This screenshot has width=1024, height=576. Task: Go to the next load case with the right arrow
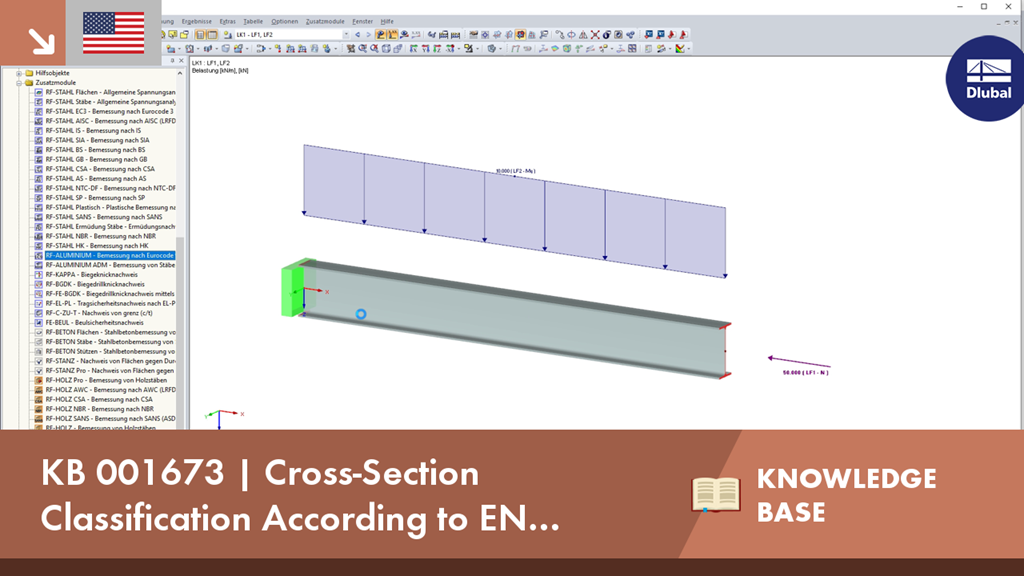(368, 35)
